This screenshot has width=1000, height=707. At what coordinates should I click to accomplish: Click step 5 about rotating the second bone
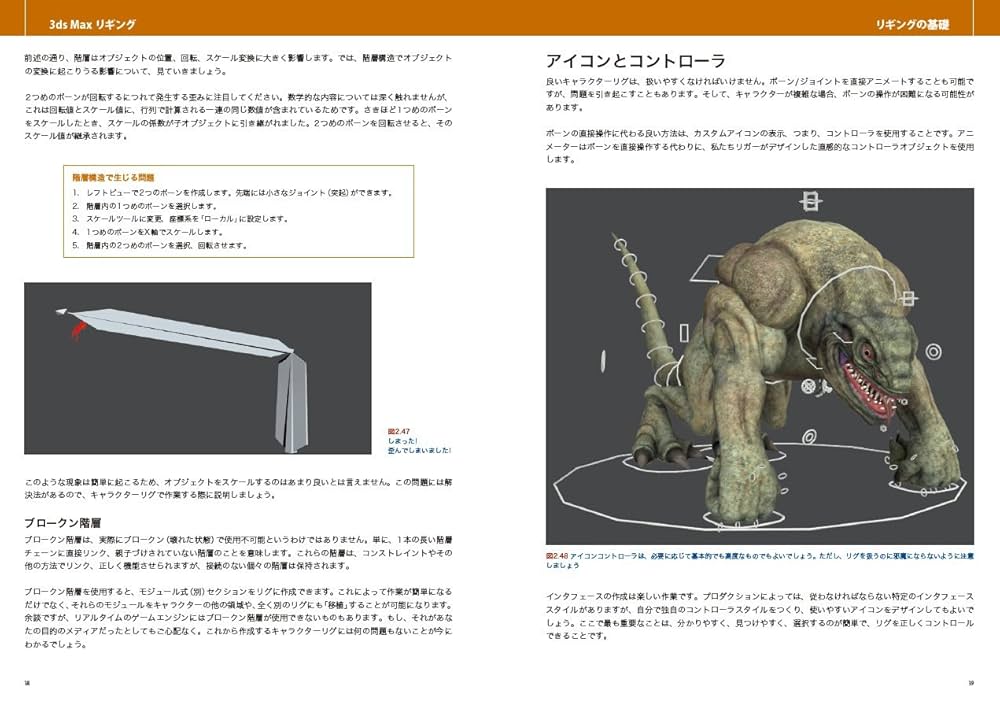pos(159,245)
